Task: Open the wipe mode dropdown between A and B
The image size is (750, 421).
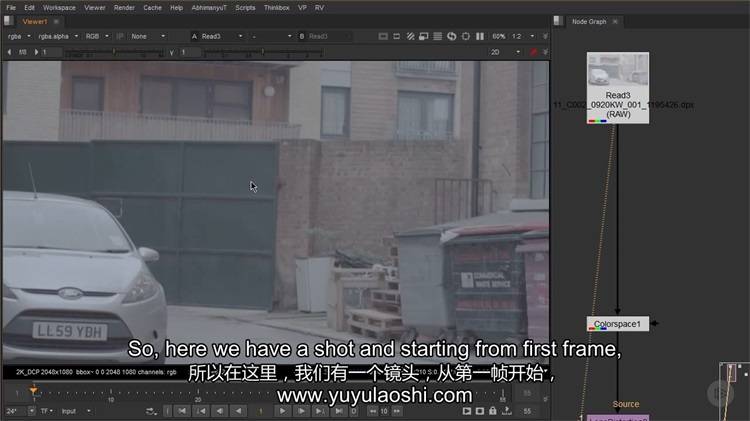Action: coord(271,36)
